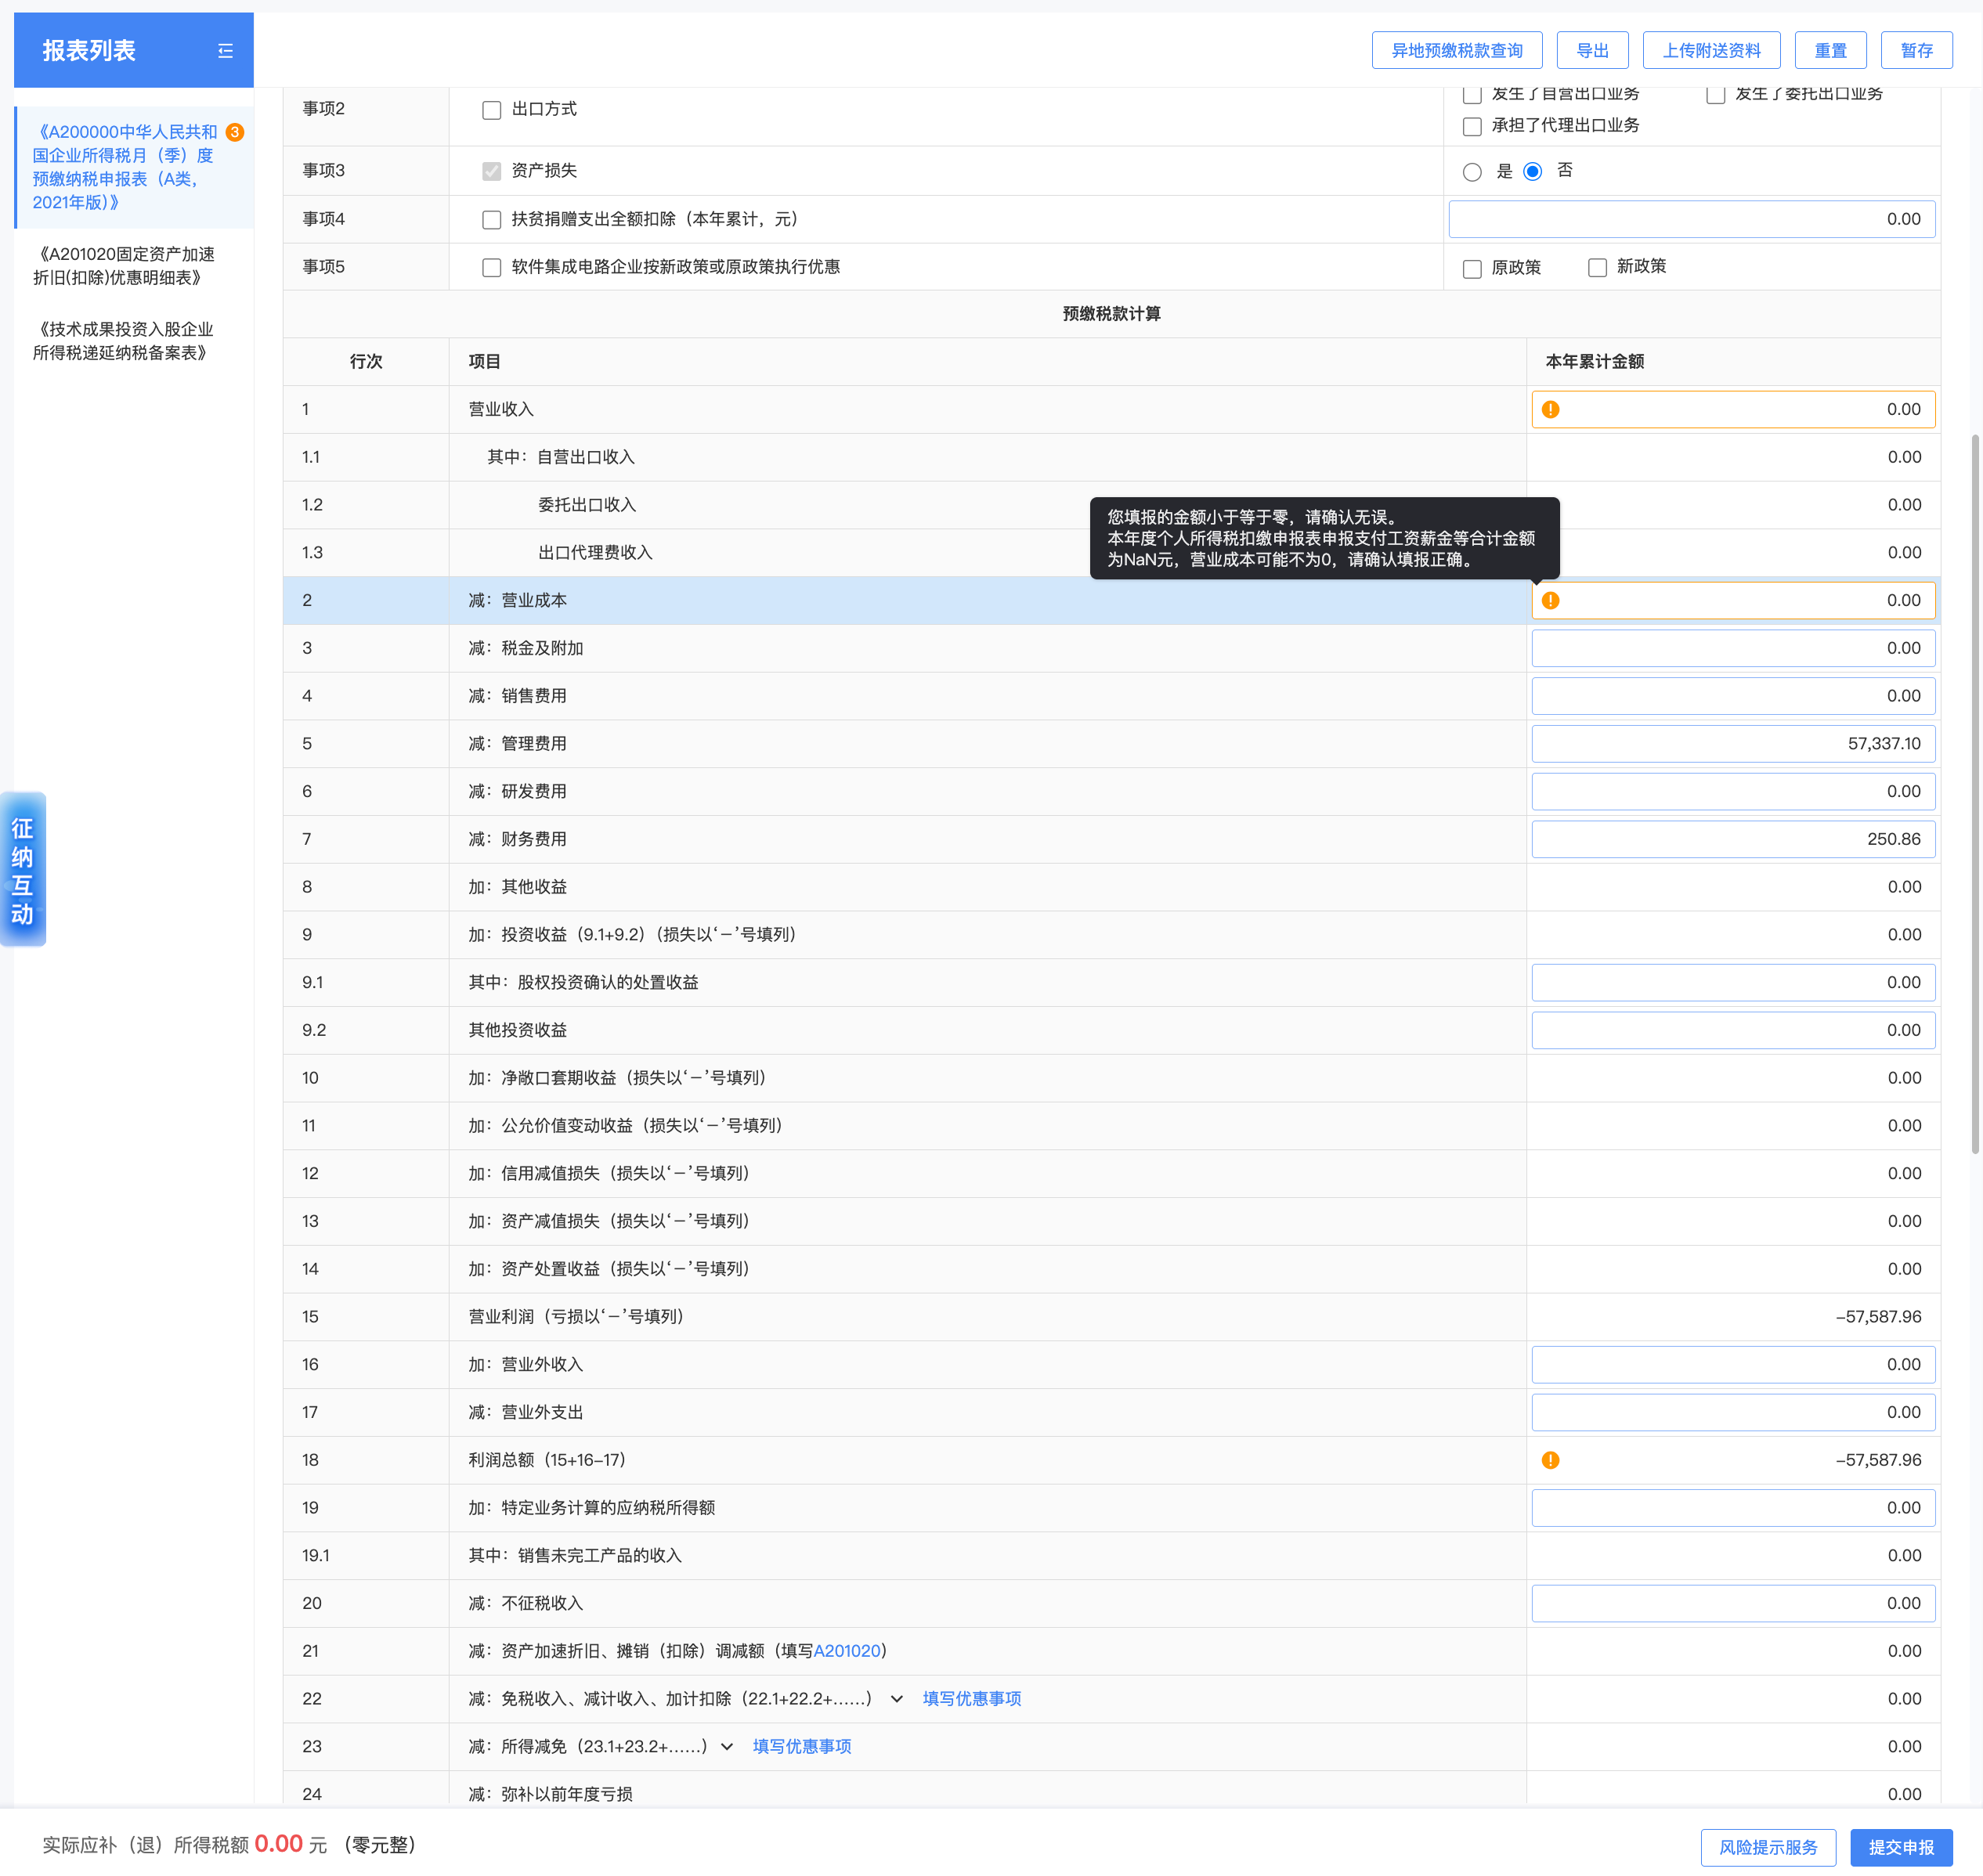
Task: Open 技术成果投资入股 备案表 in sidebar
Action: click(124, 341)
